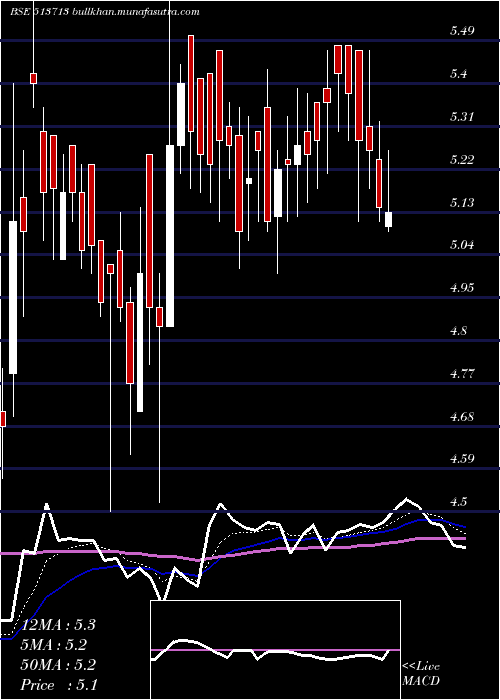This screenshot has height=700, width=500.
Task: Click the 5.04 price axis label
Action: click(462, 245)
